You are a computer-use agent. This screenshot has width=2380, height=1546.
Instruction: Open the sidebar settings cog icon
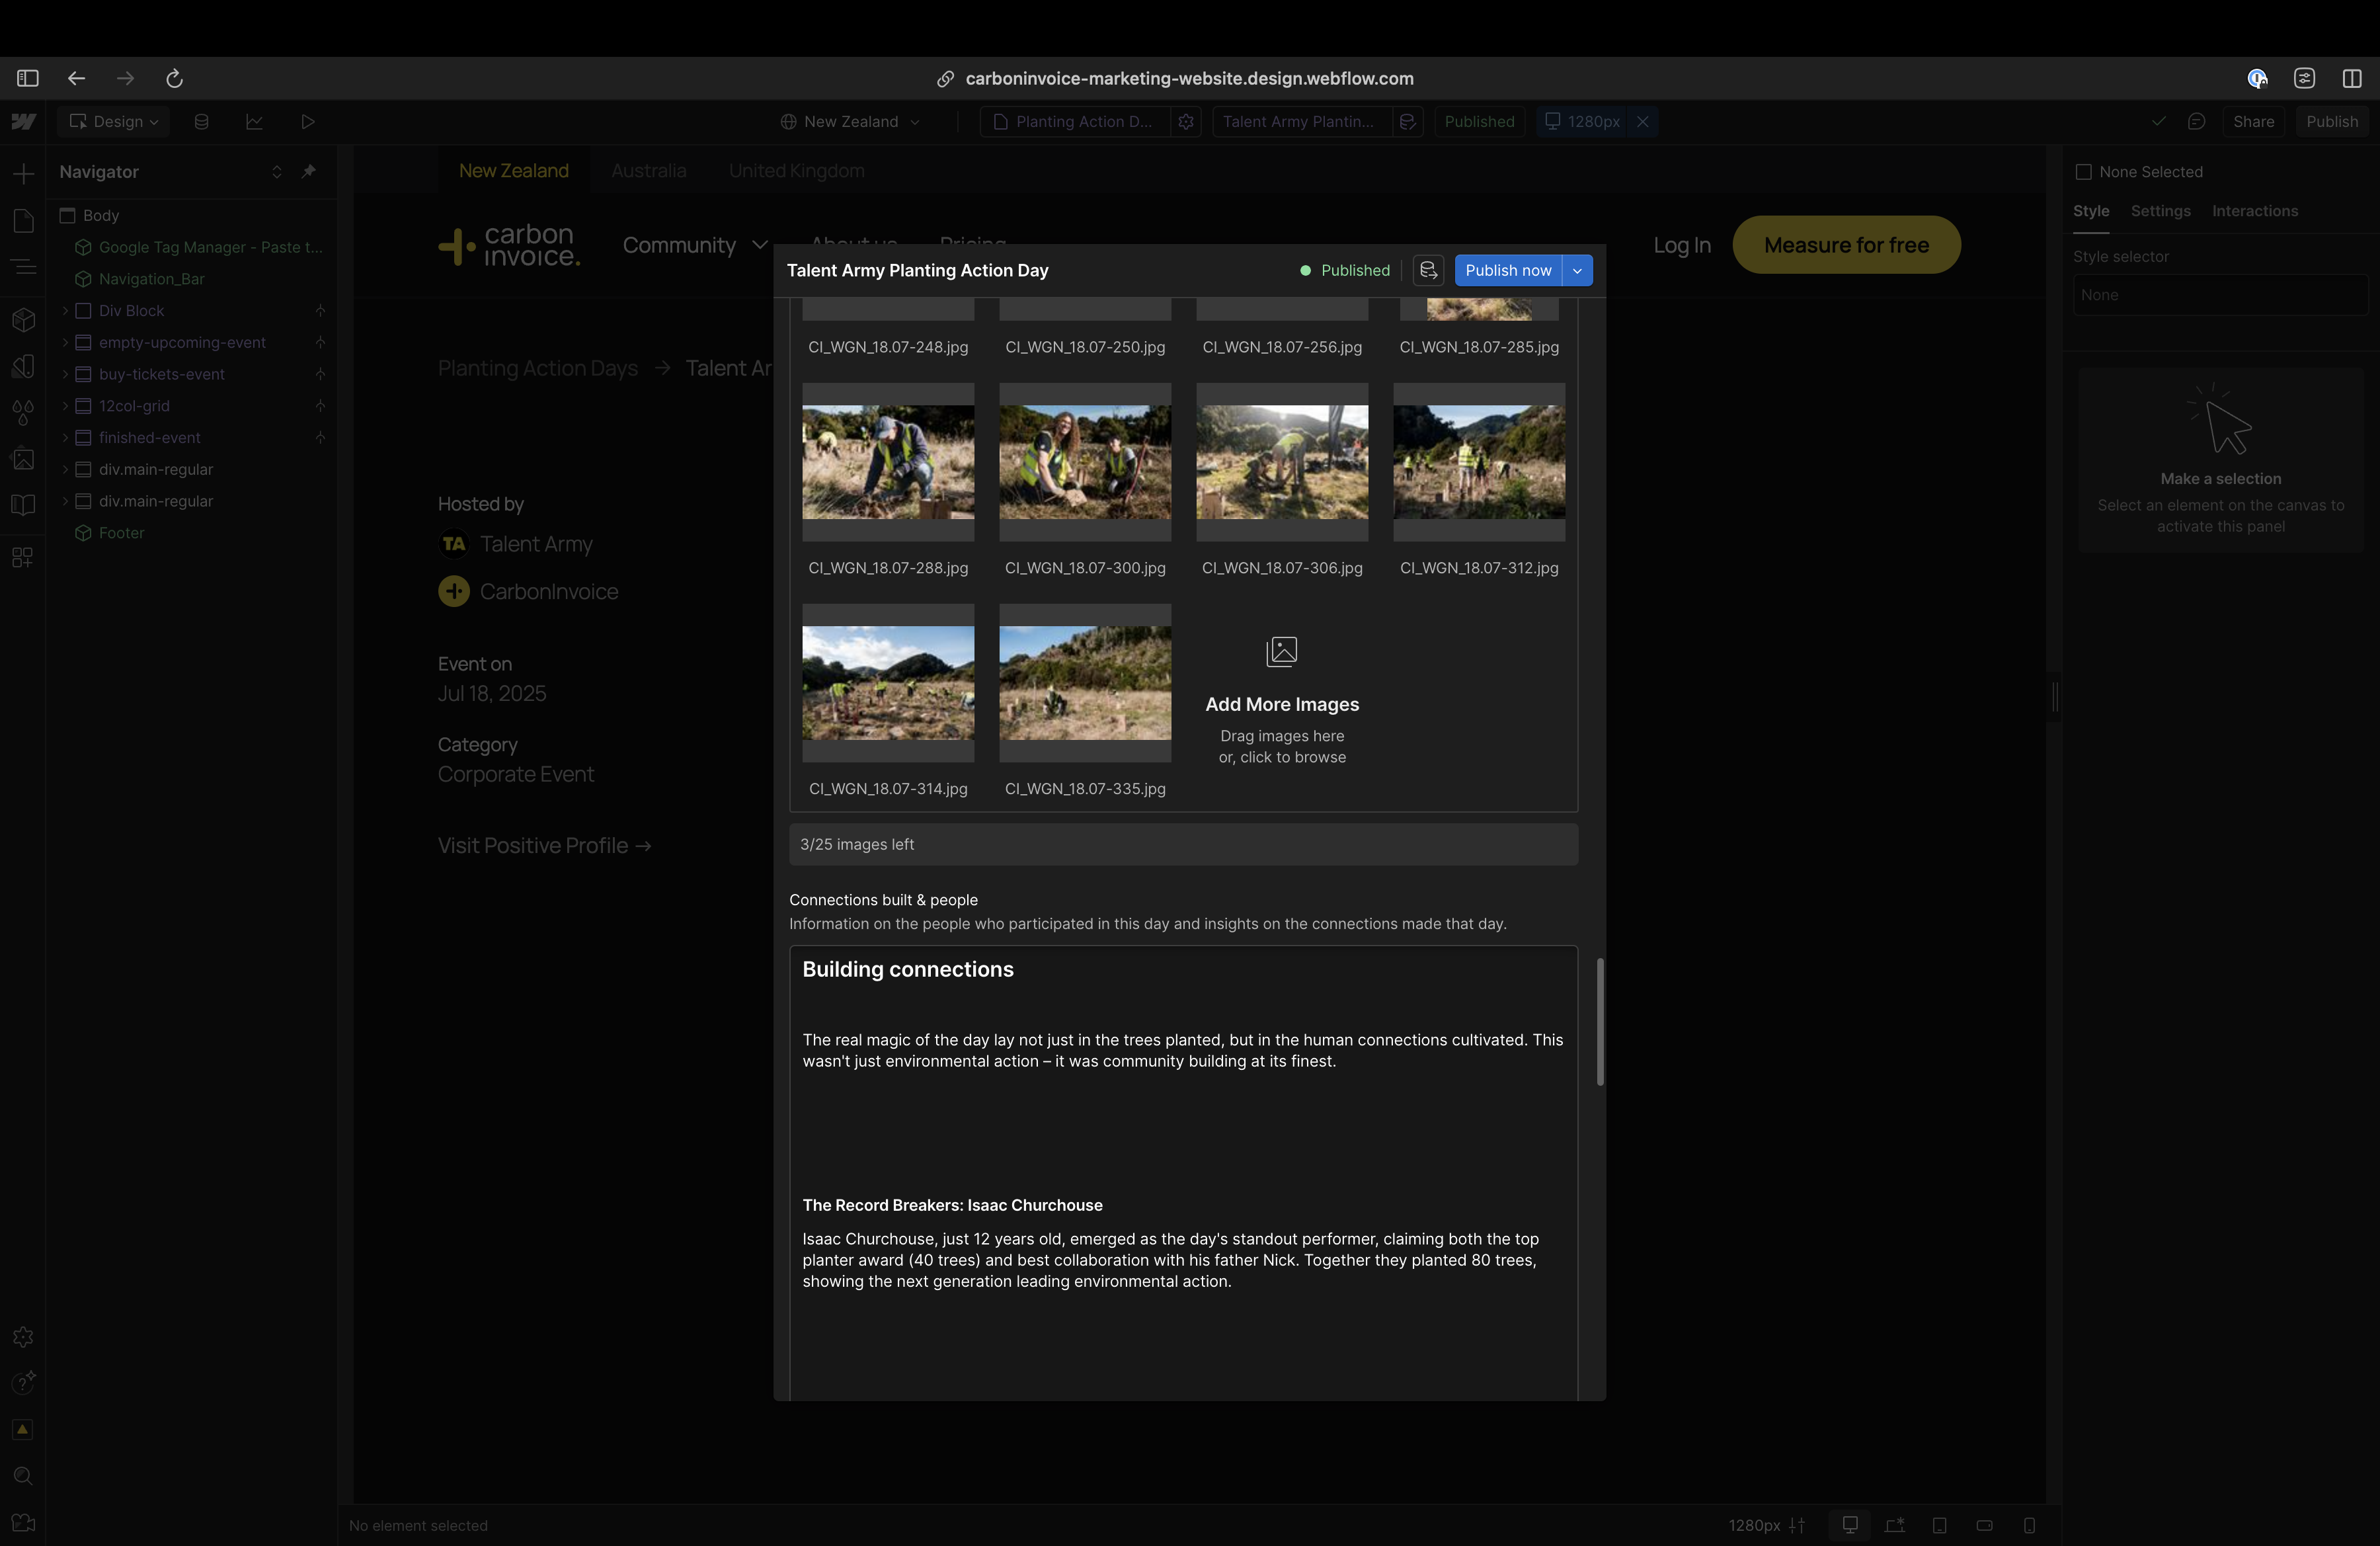pyautogui.click(x=23, y=1337)
